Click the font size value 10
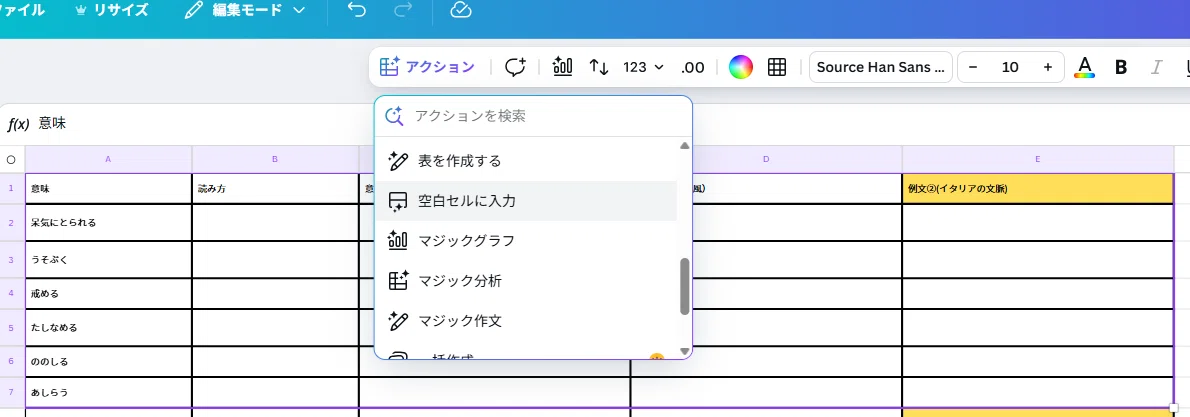 pyautogui.click(x=1010, y=67)
